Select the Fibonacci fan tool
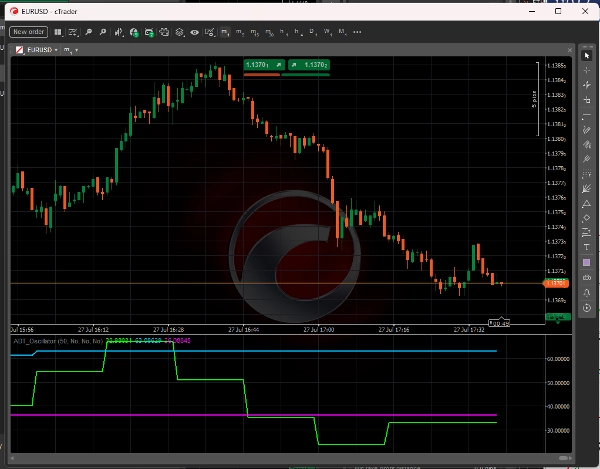This screenshot has height=469, width=600. click(x=587, y=189)
